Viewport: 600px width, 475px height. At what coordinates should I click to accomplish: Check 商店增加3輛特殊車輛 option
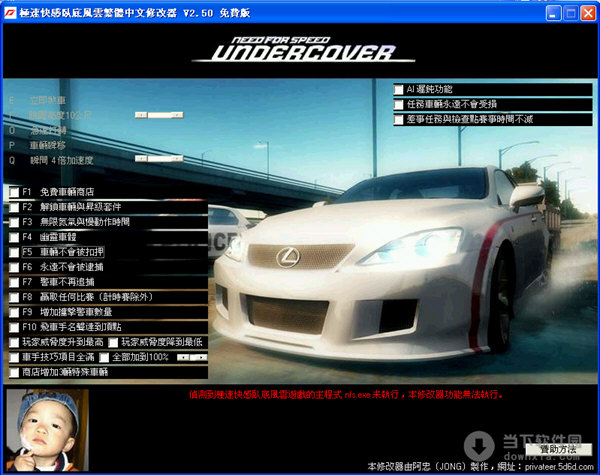coord(14,372)
